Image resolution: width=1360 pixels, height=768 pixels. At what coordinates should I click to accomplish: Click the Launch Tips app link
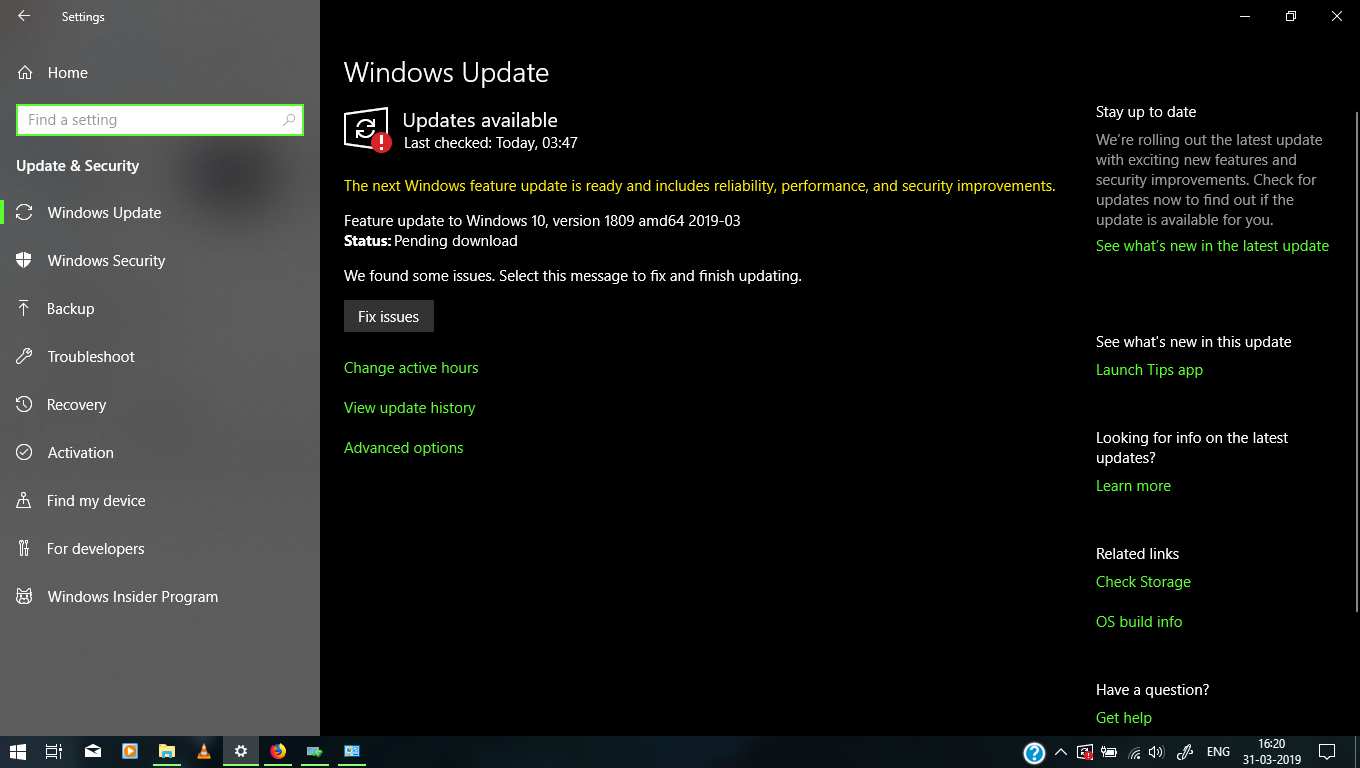point(1149,370)
